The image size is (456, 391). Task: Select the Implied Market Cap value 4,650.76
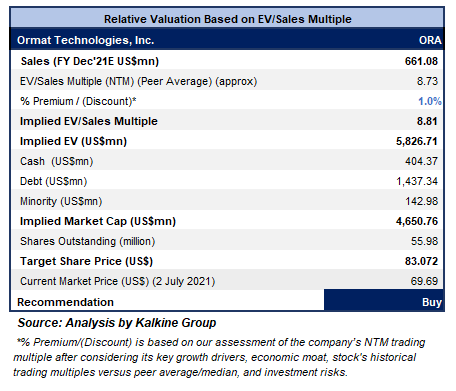click(x=417, y=221)
